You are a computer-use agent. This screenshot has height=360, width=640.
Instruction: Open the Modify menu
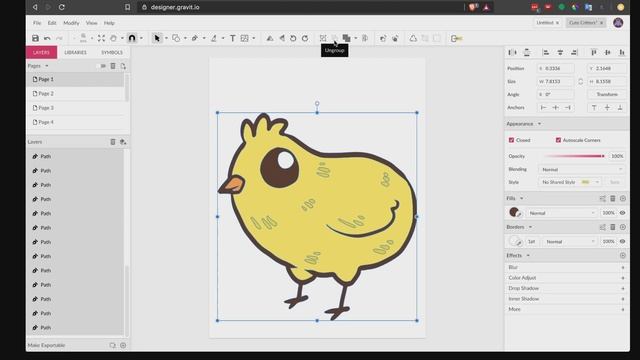point(71,23)
